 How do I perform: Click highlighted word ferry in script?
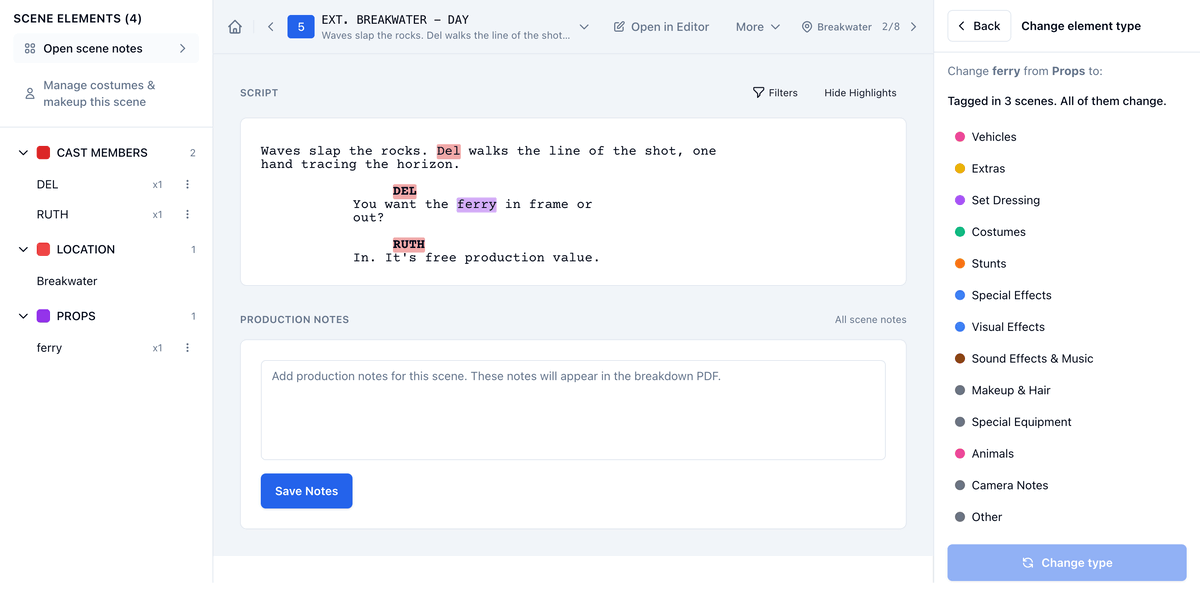[477, 204]
